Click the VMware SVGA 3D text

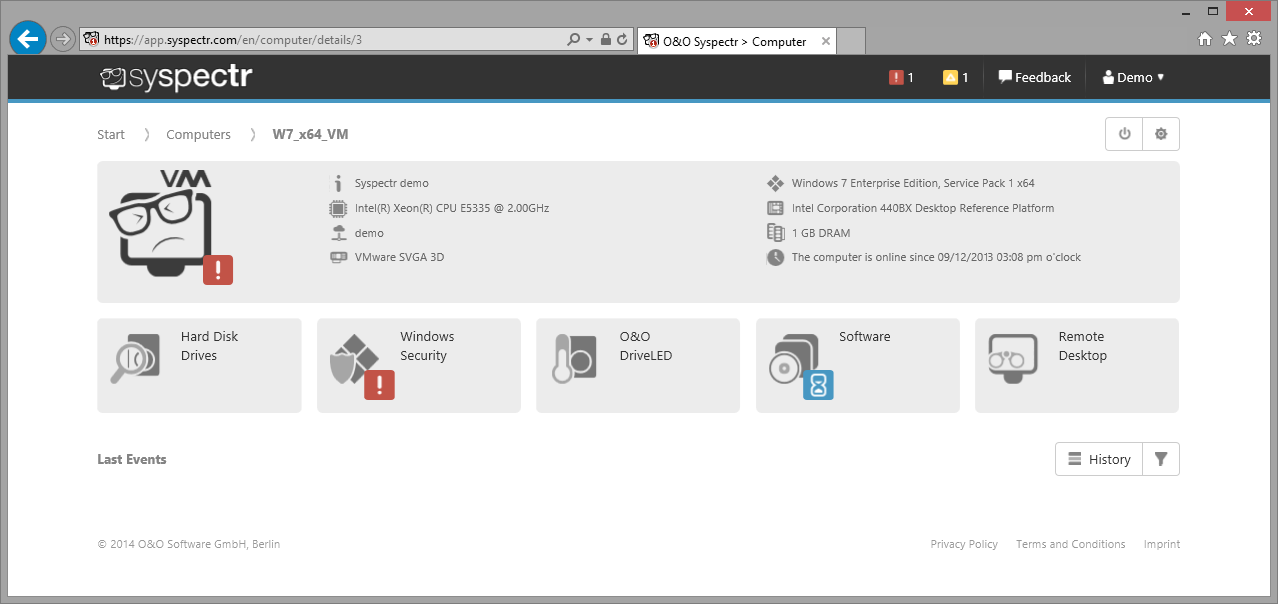pyautogui.click(x=400, y=257)
